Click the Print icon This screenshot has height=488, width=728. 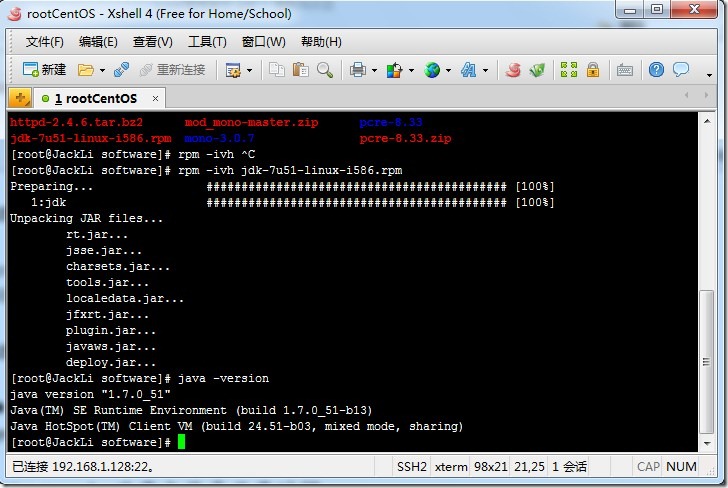358,70
